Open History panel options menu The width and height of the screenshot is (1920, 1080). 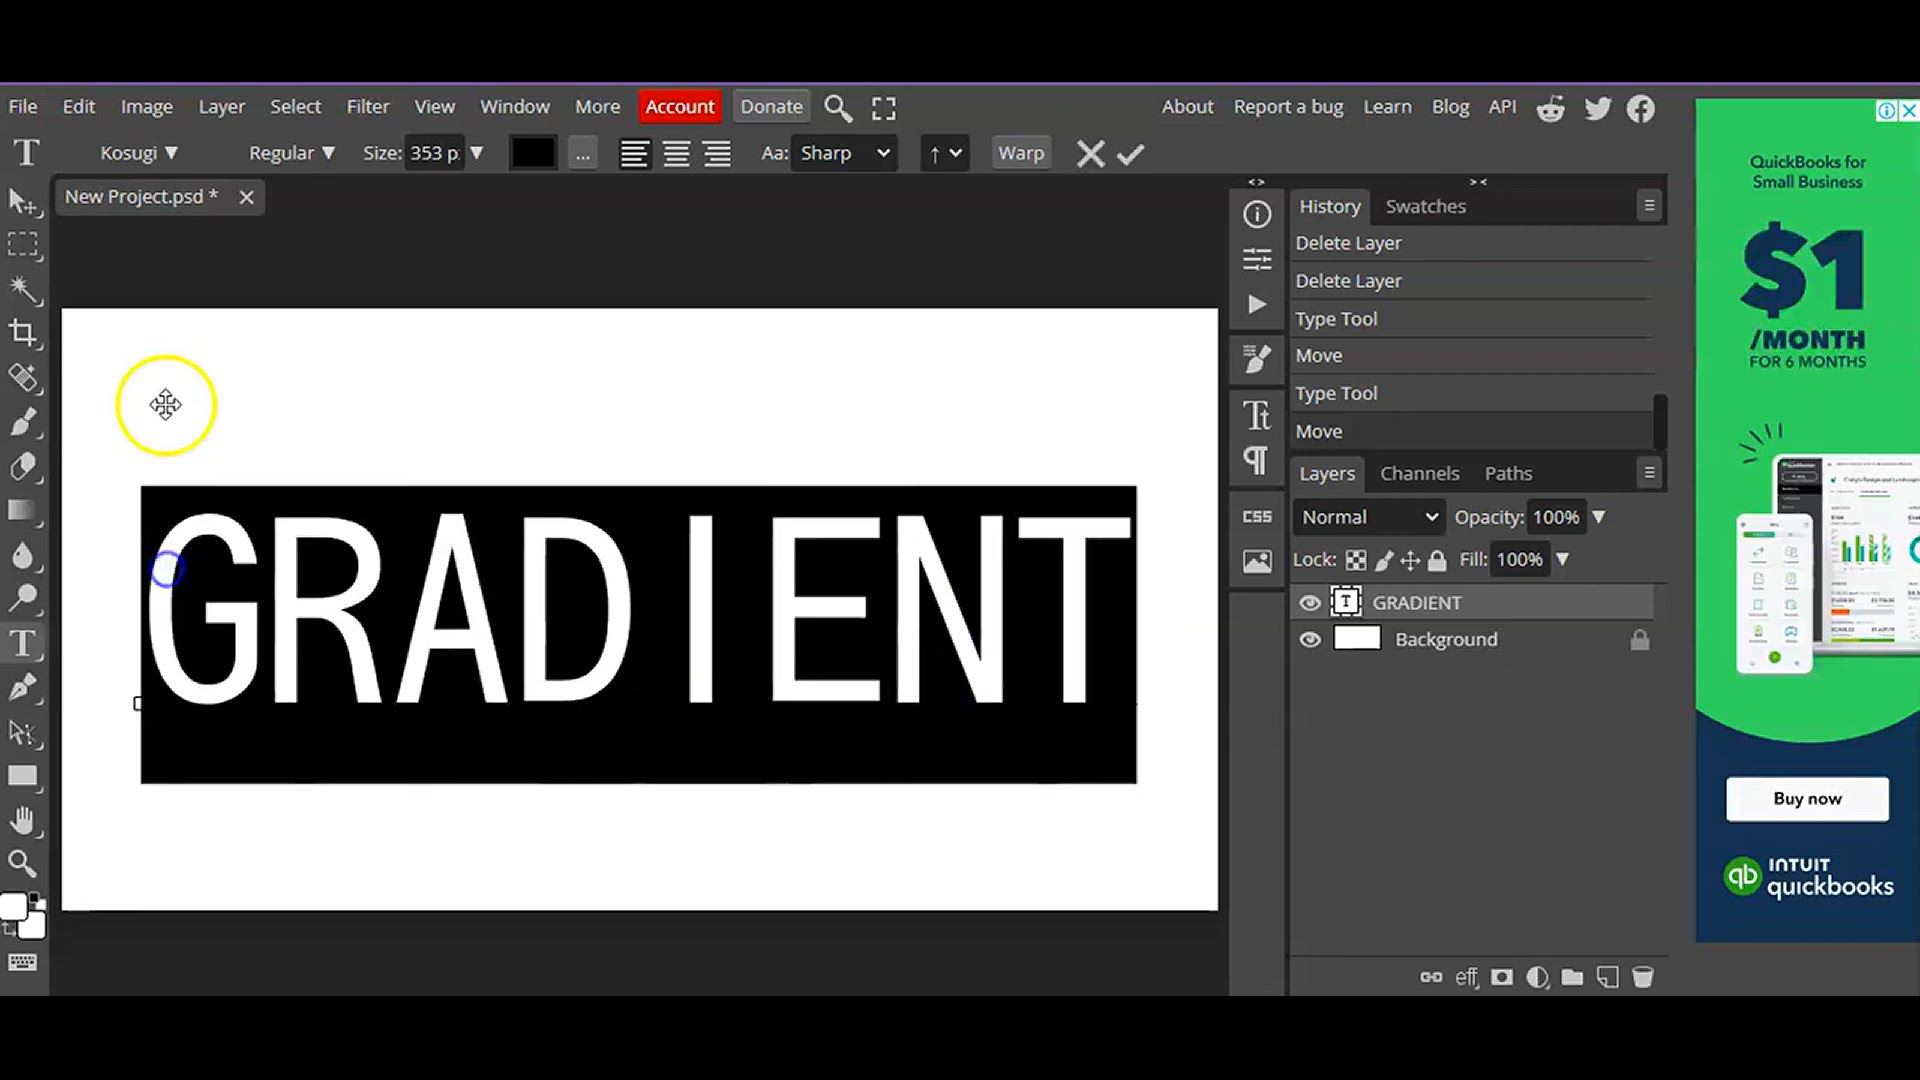point(1649,206)
